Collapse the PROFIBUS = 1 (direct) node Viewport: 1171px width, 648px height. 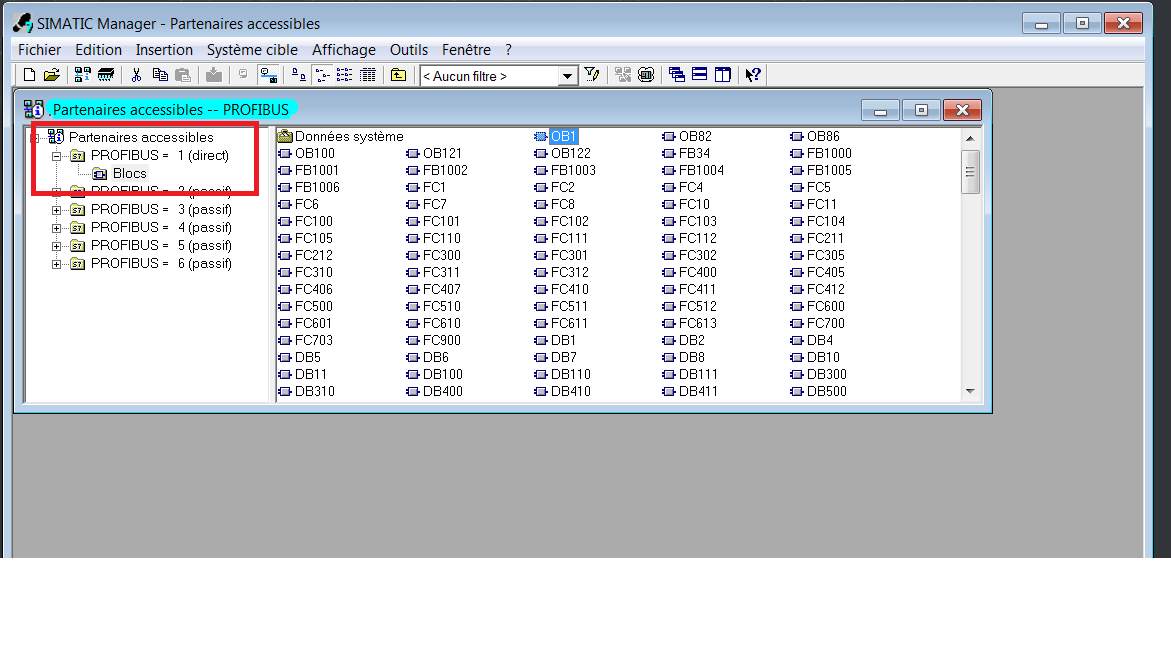click(57, 156)
